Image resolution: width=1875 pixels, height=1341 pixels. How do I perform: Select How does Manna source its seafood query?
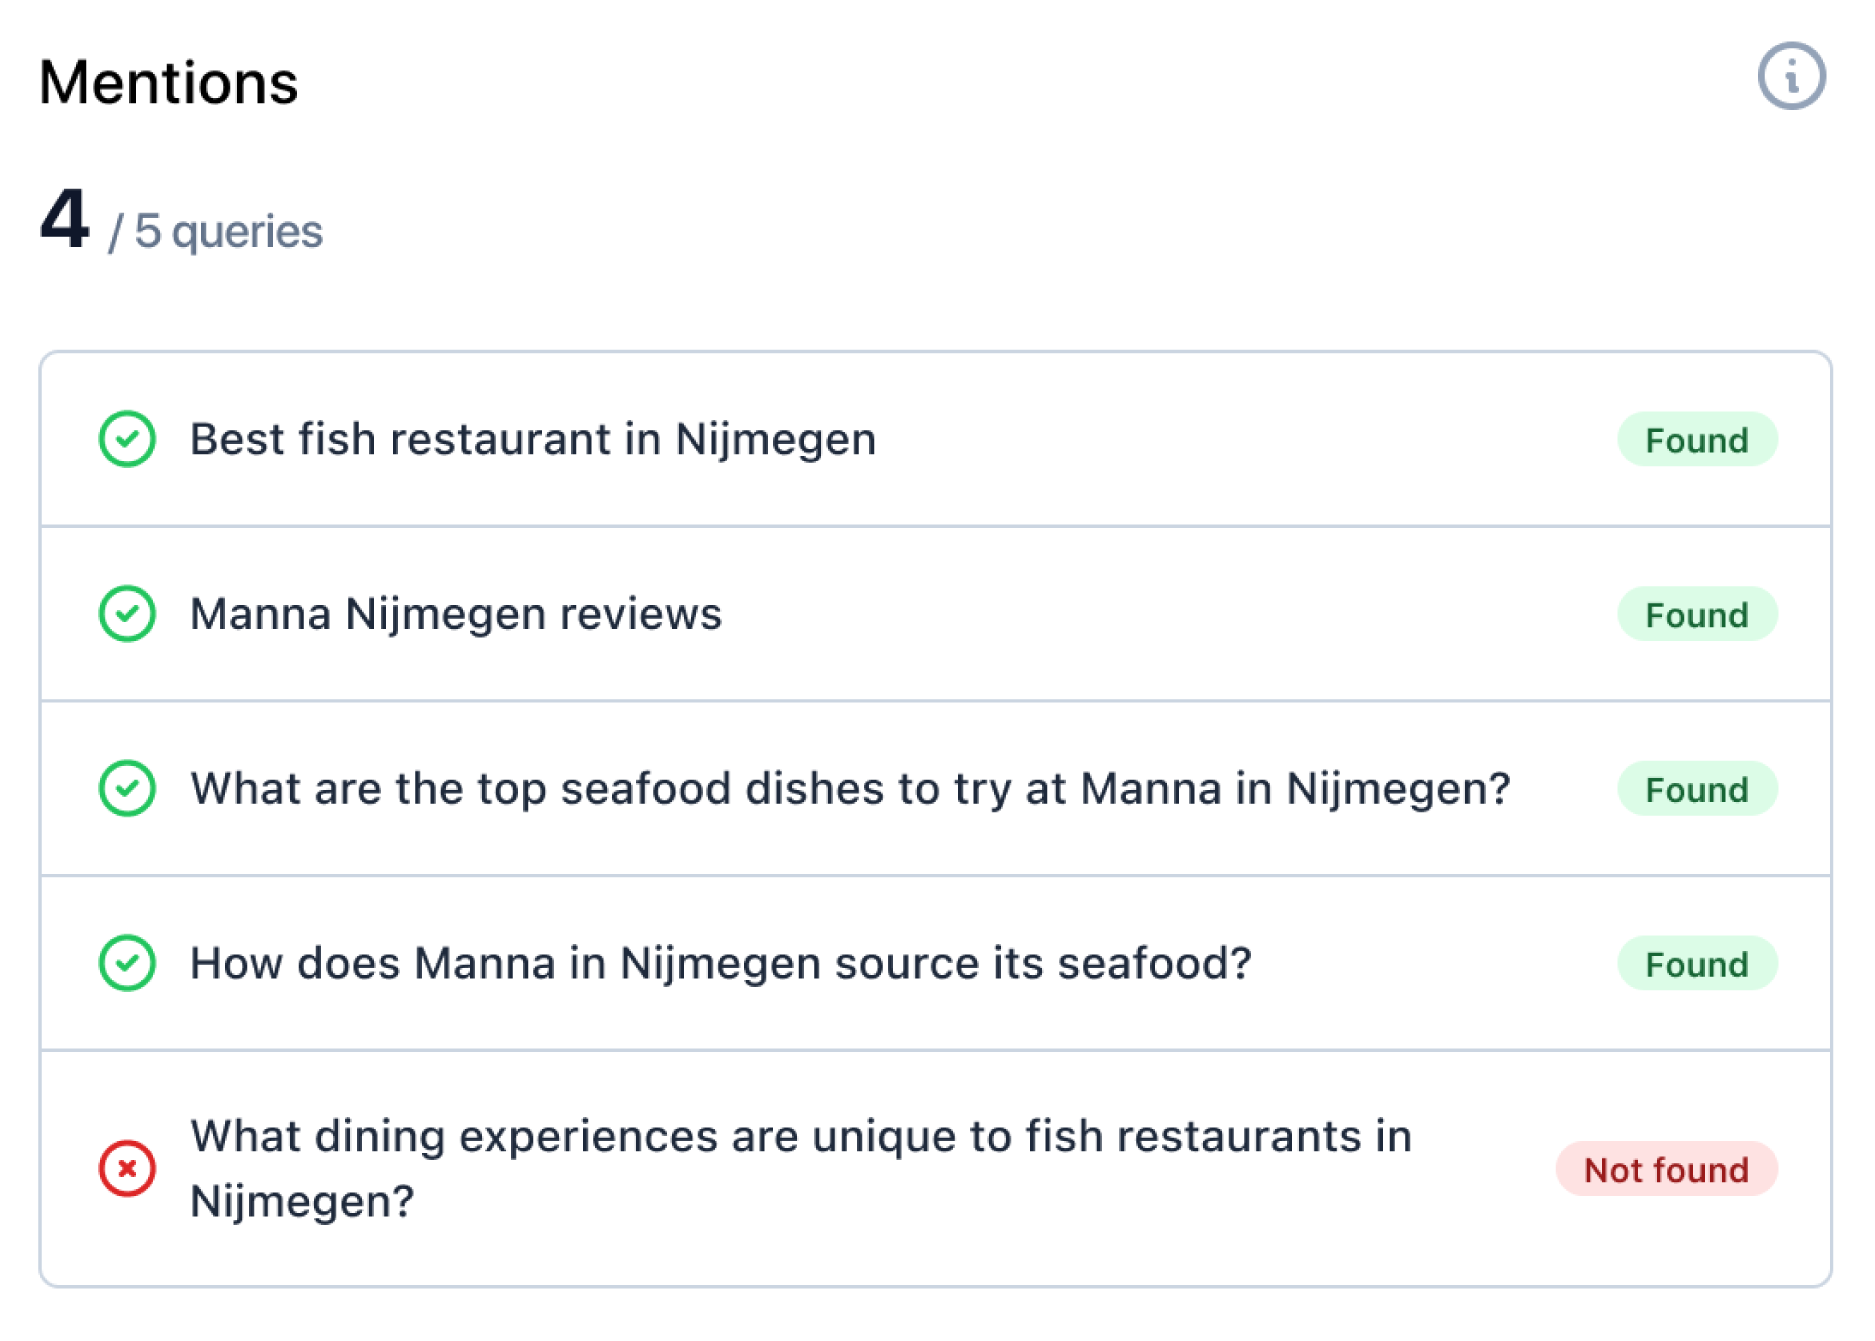pyautogui.click(x=720, y=964)
